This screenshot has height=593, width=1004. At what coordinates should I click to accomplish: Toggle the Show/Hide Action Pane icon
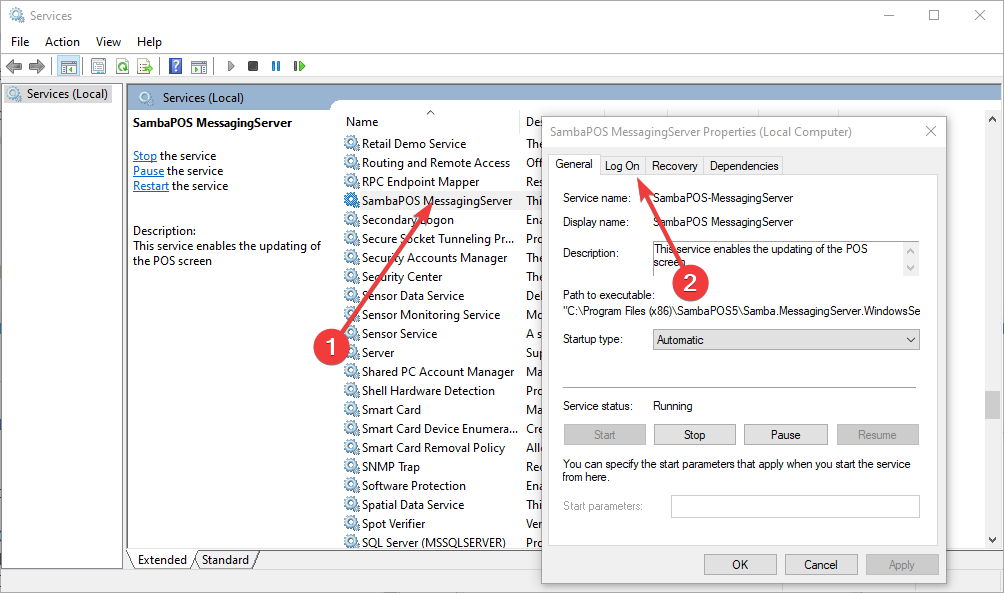199,66
